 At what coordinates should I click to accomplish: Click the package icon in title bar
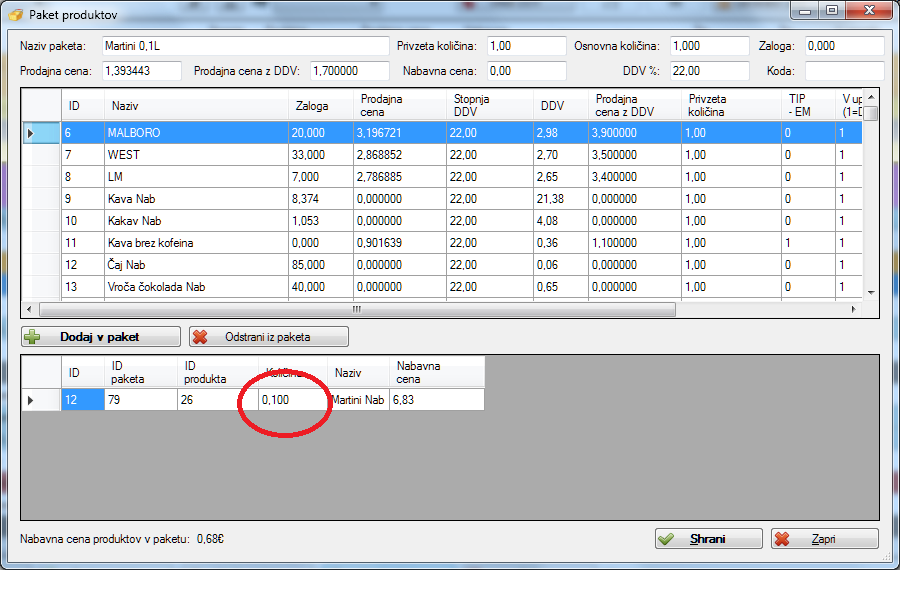click(15, 15)
